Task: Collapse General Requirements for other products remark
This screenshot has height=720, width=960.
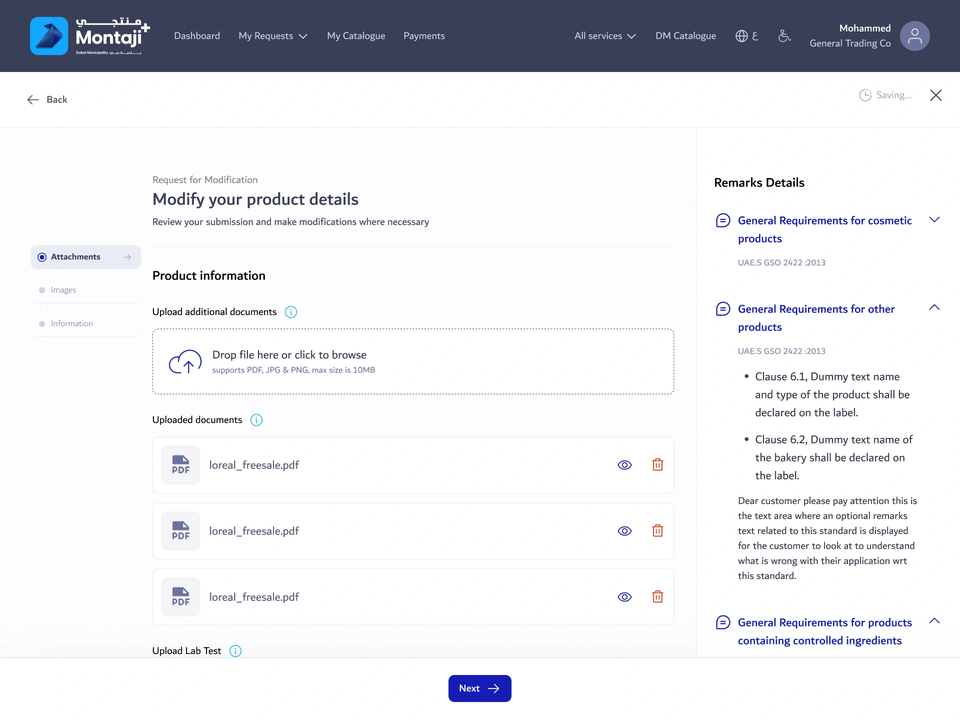Action: (934, 307)
